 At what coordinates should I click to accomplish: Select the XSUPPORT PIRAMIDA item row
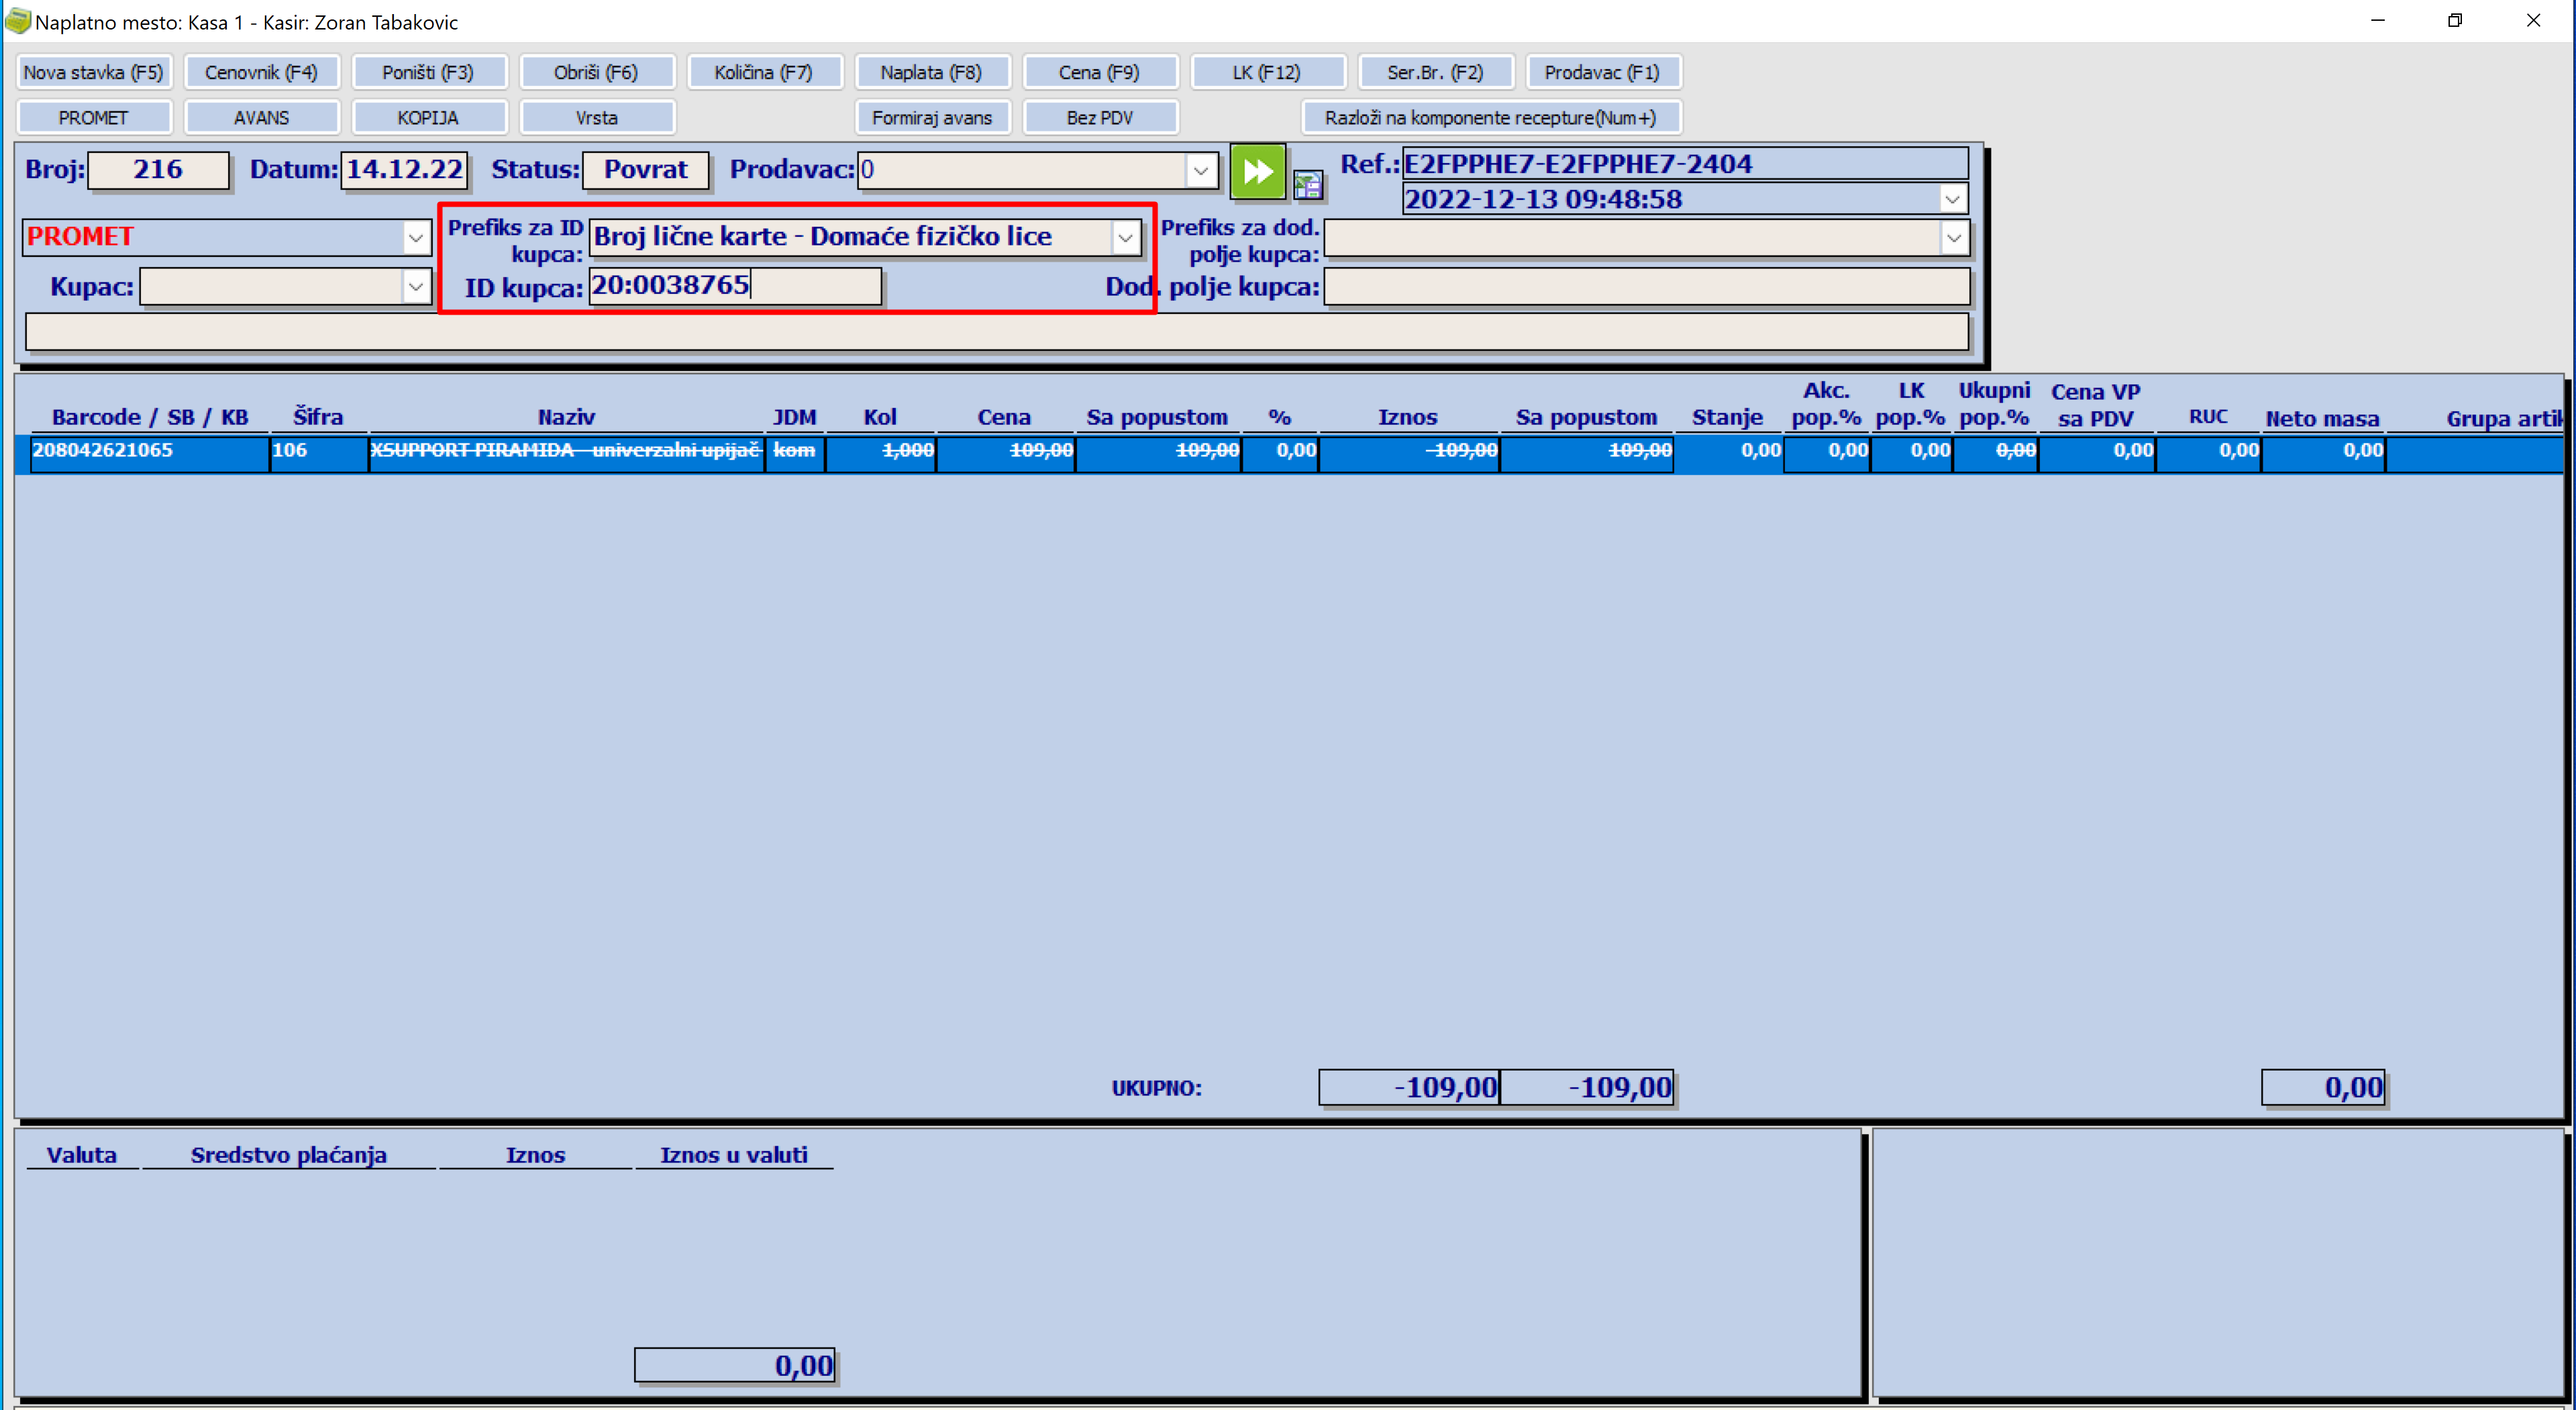point(566,451)
